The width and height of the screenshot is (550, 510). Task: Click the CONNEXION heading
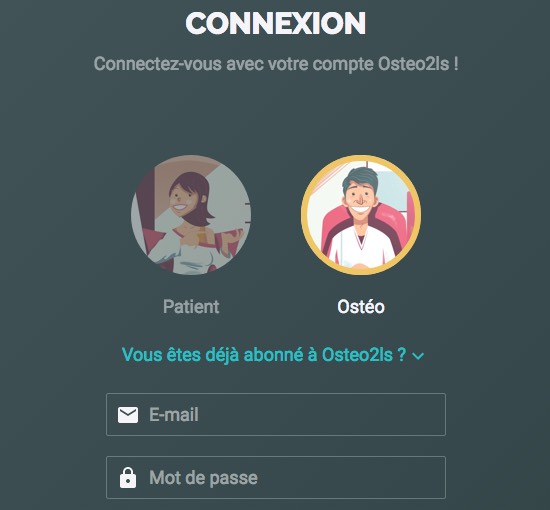(x=276, y=23)
